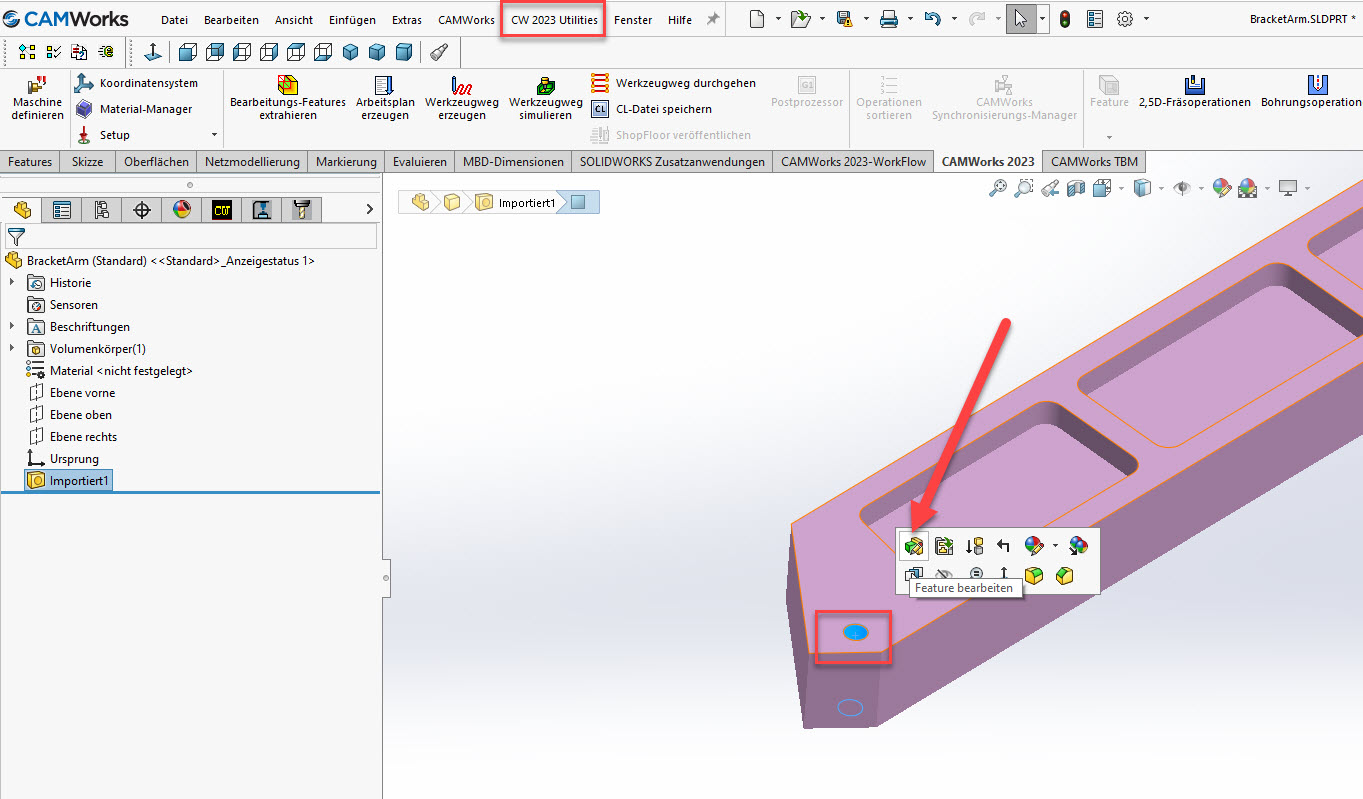Open the DisplayManager color-wheel tab icon

pyautogui.click(x=181, y=209)
